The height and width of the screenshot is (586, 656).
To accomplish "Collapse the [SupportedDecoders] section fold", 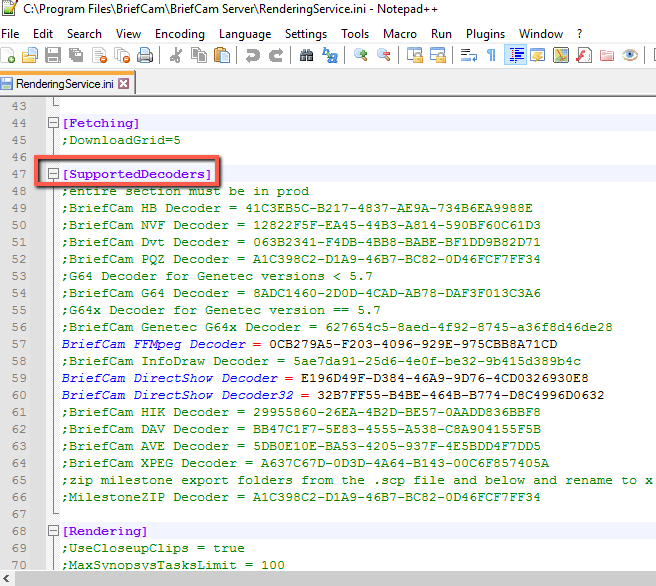I will (x=53, y=174).
